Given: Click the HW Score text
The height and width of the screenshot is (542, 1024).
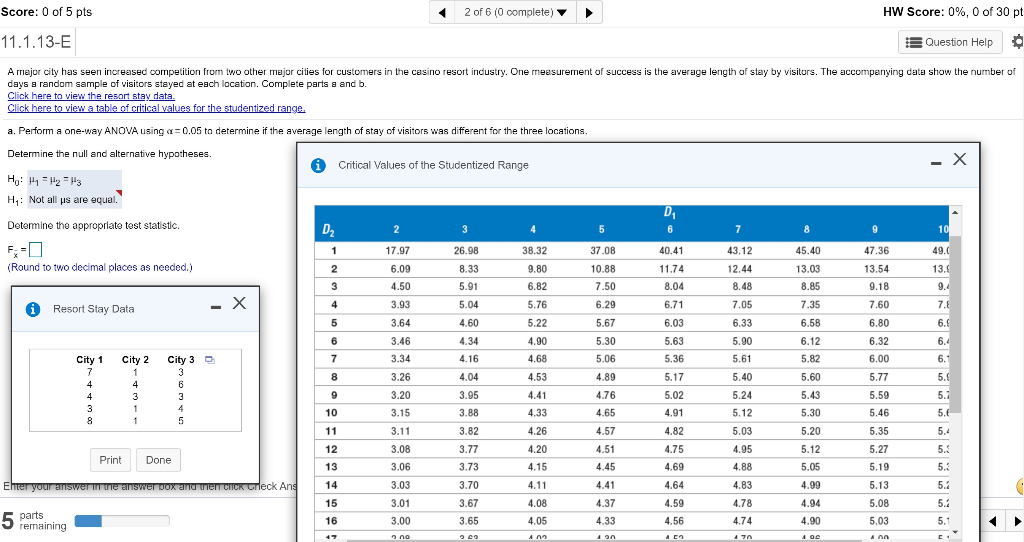Looking at the screenshot, I should point(953,12).
